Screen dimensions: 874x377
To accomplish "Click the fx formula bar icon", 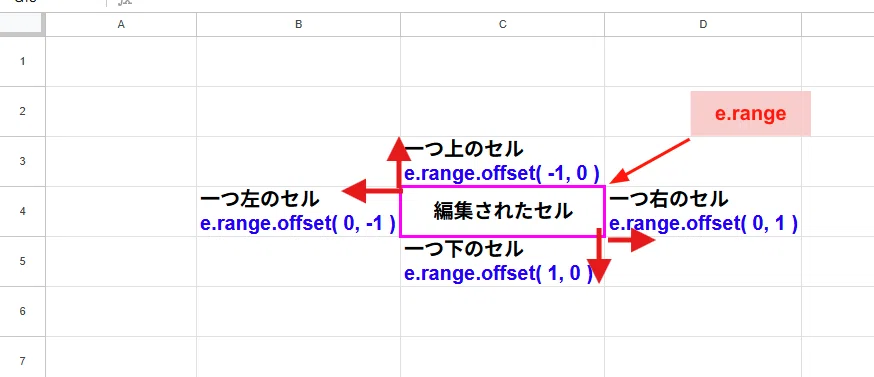I will click(125, 3).
